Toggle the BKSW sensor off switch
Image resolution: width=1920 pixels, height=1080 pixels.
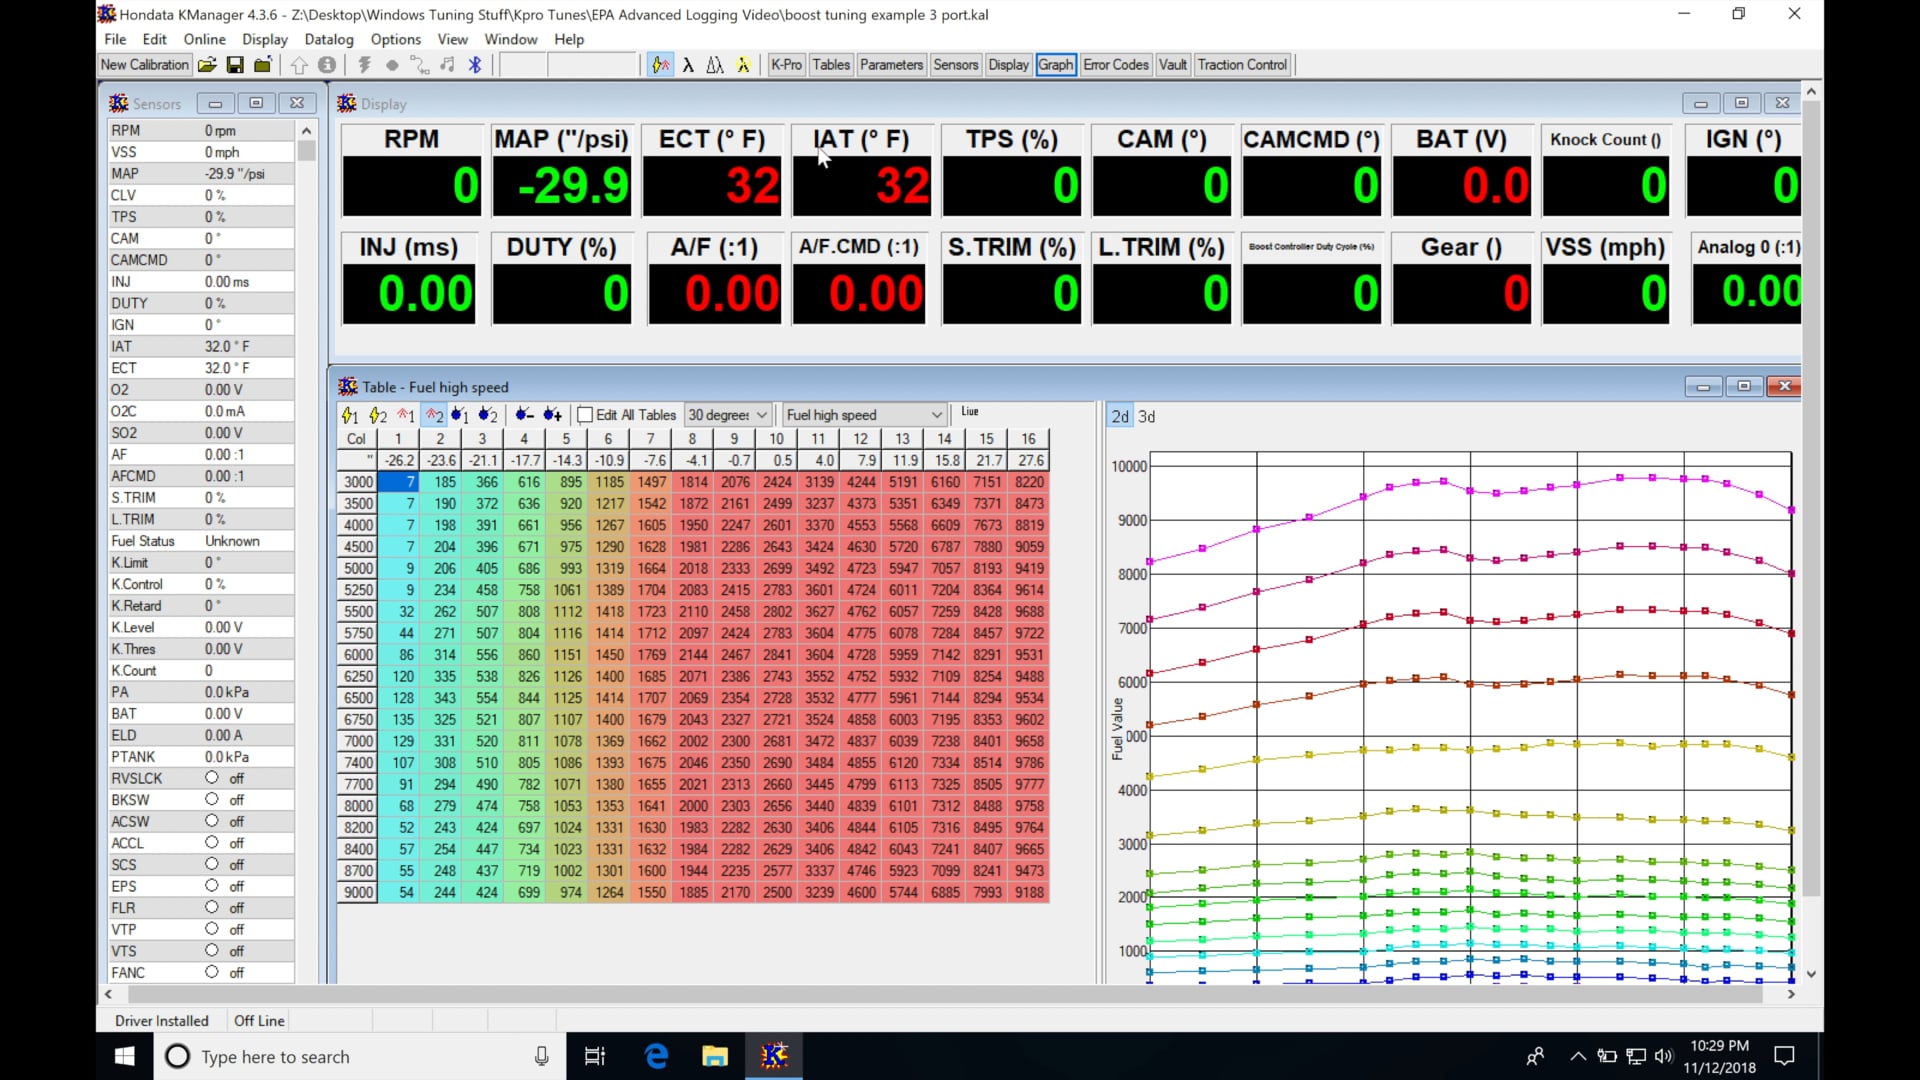pyautogui.click(x=211, y=799)
